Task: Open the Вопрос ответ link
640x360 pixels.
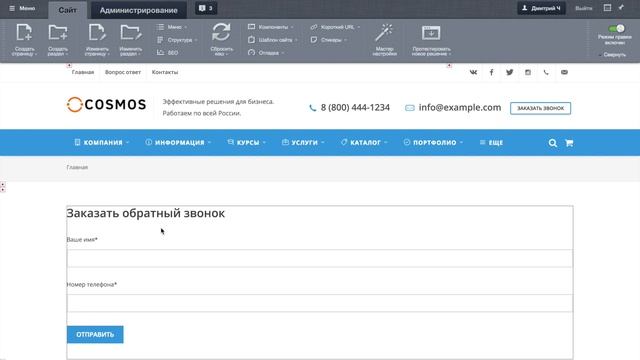Action: point(123,72)
